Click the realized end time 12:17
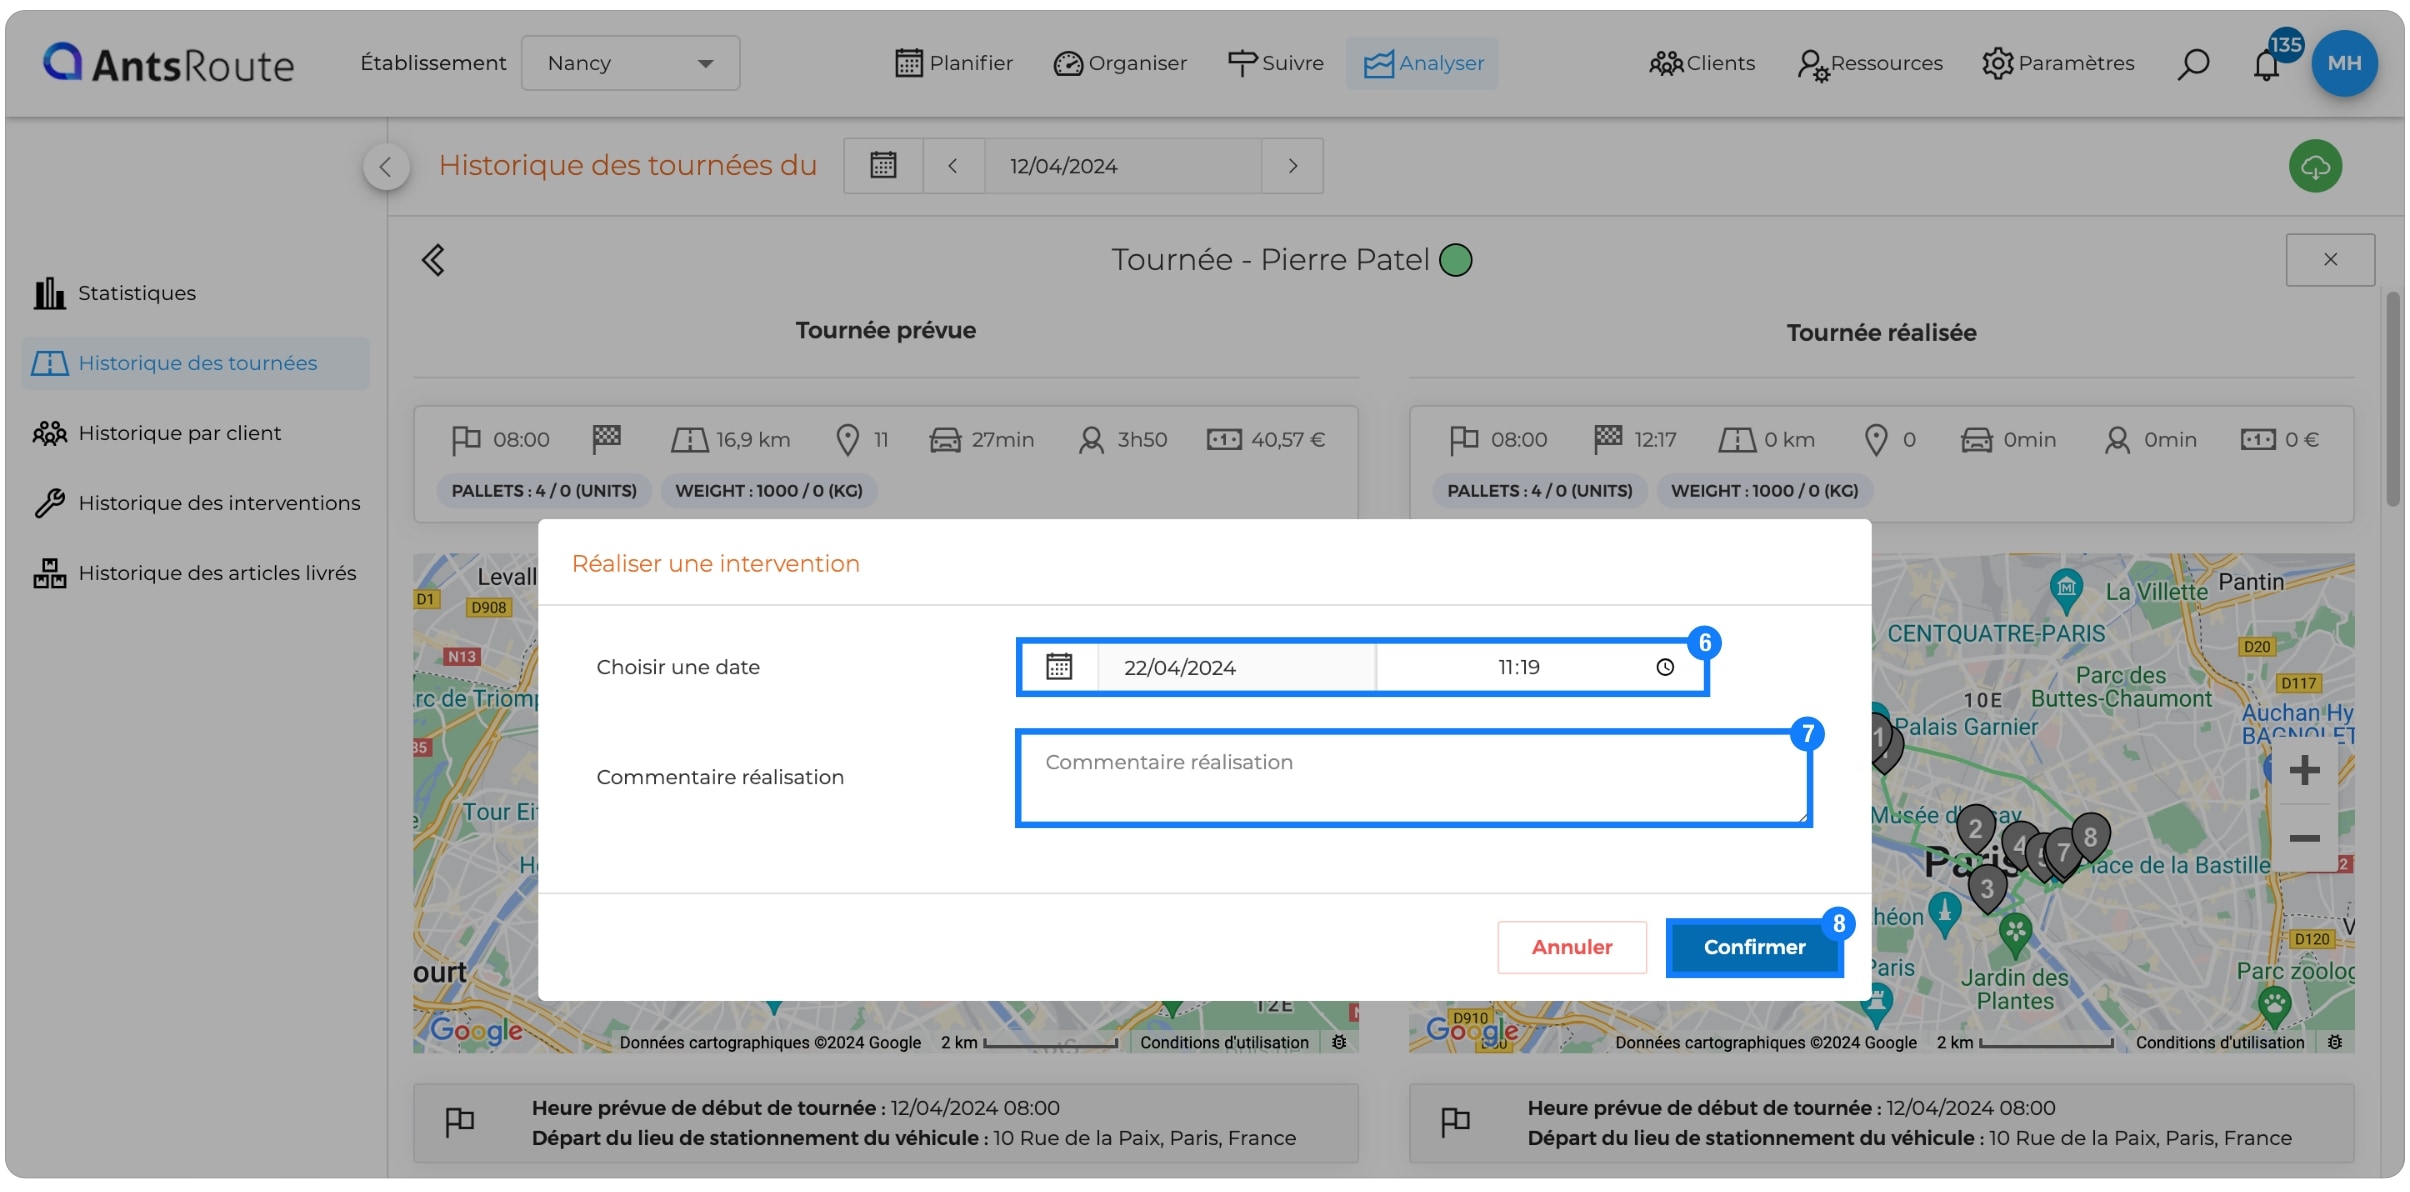This screenshot has width=2410, height=1192. [1655, 440]
